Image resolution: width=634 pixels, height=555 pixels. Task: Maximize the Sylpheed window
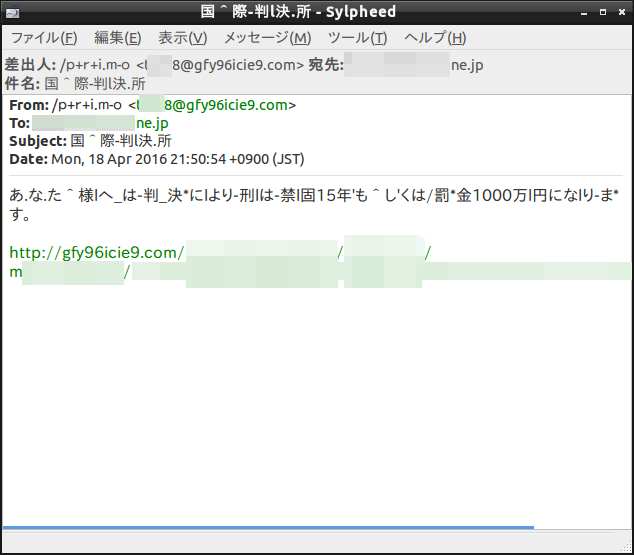pos(603,13)
